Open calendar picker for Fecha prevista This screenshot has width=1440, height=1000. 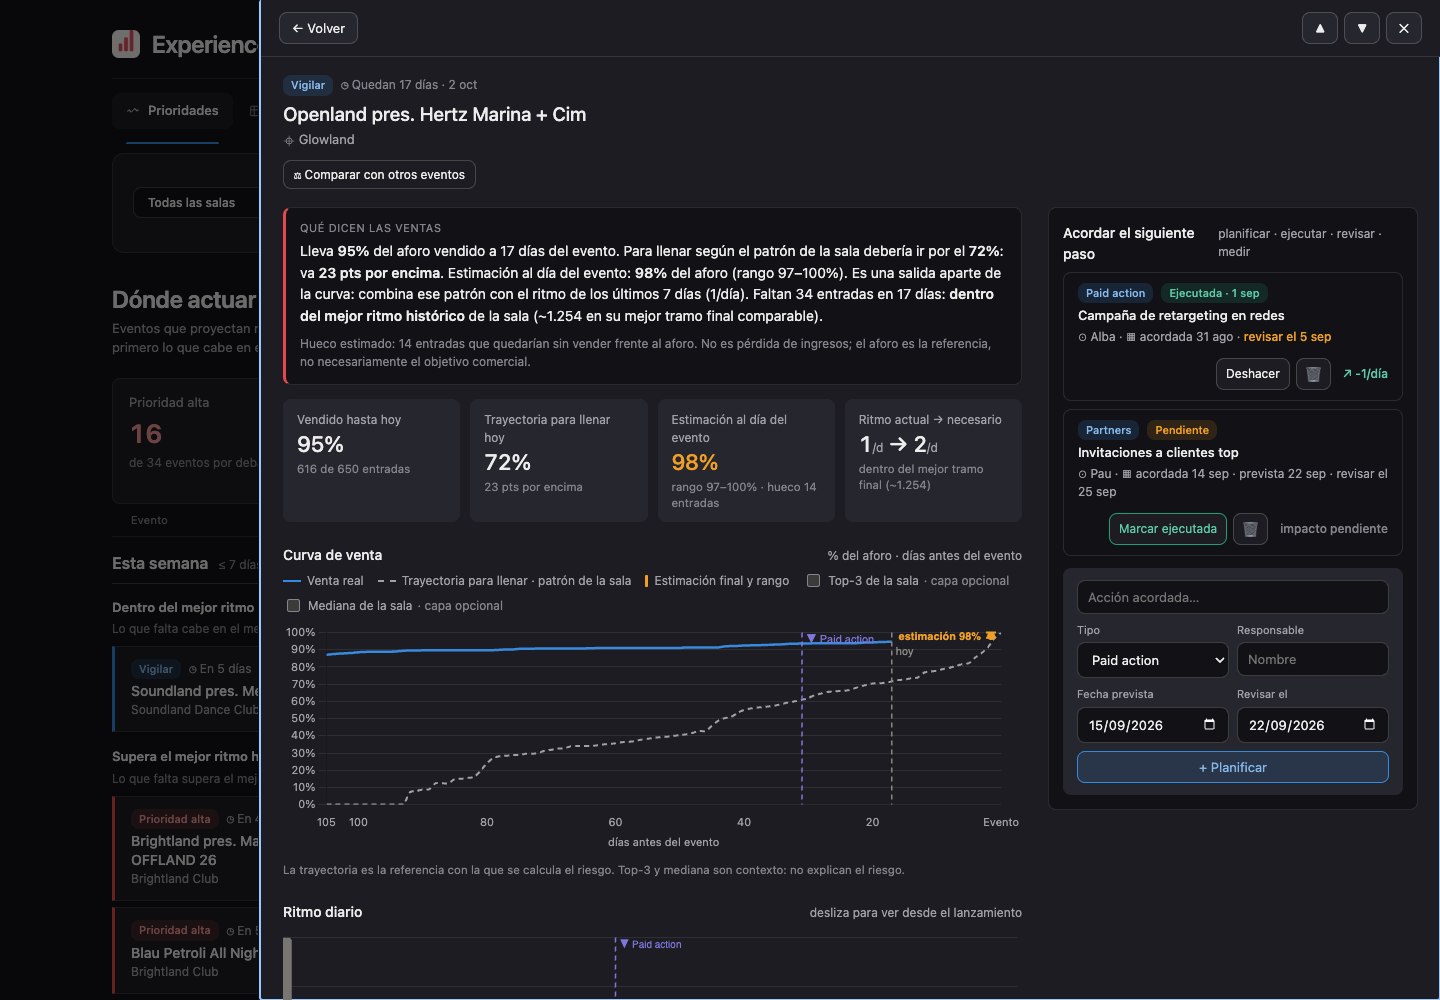click(1209, 724)
